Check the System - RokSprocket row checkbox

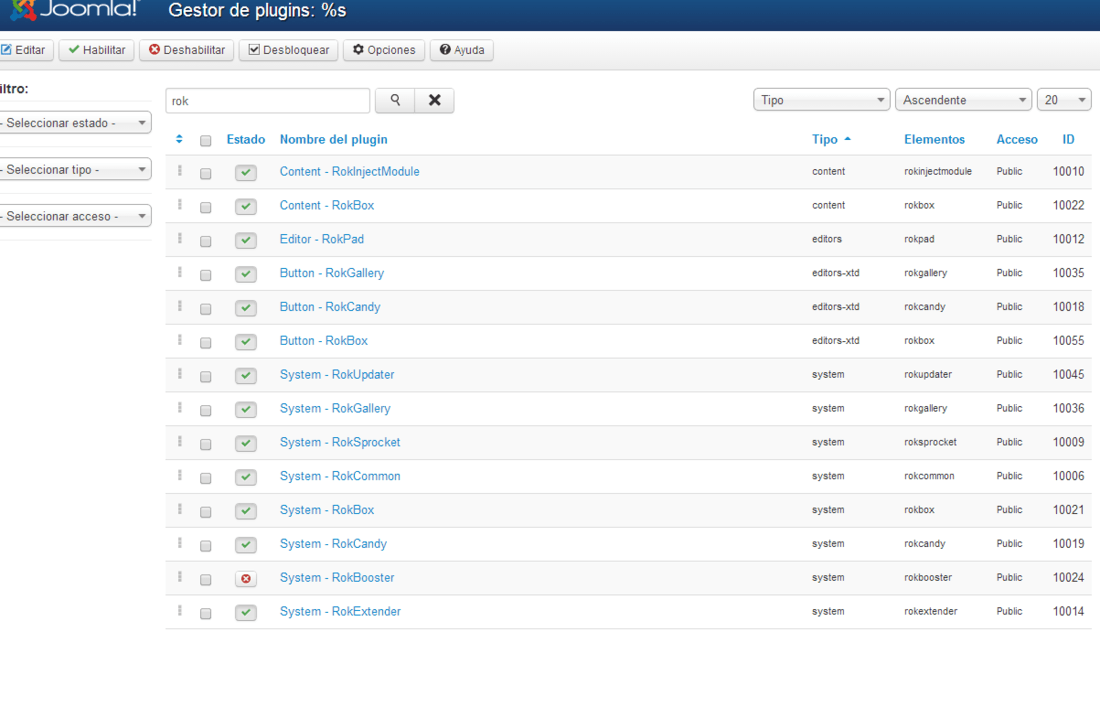(x=206, y=444)
